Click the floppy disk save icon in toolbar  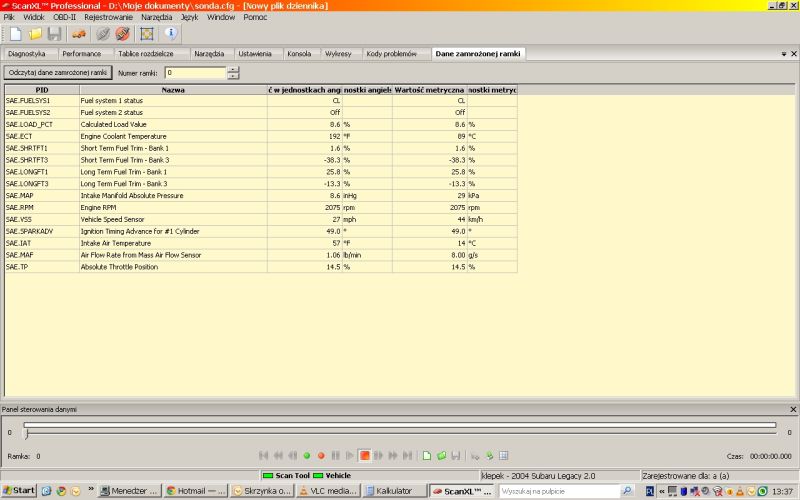pyautogui.click(x=53, y=34)
